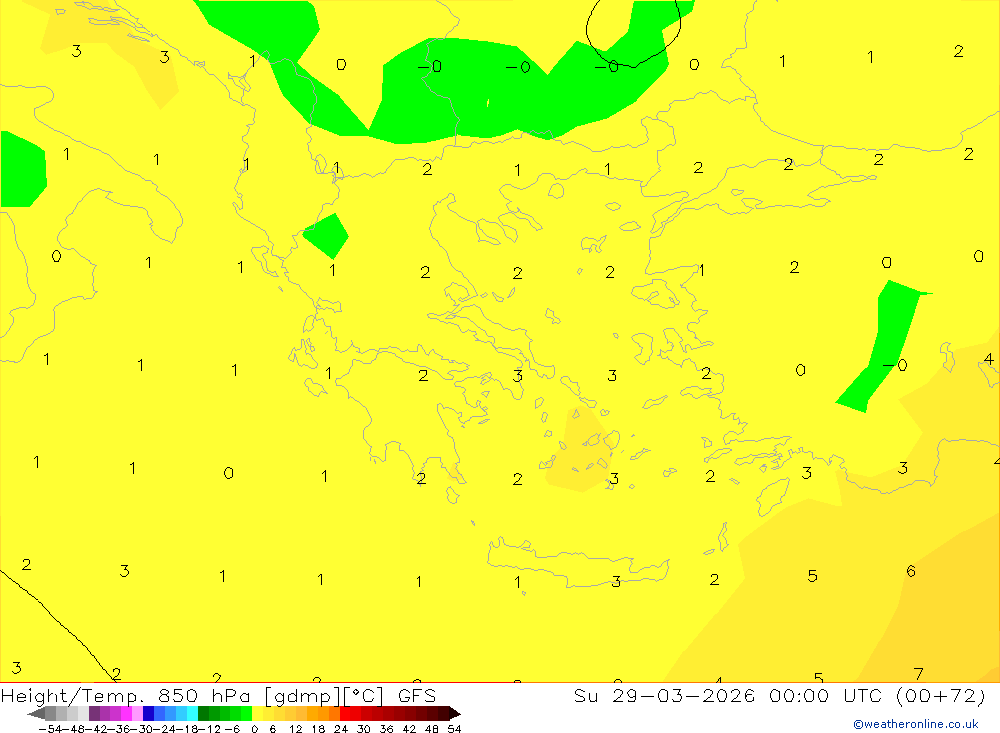Click the legend label '24'
Image resolution: width=1000 pixels, height=733 pixels.
(x=341, y=729)
